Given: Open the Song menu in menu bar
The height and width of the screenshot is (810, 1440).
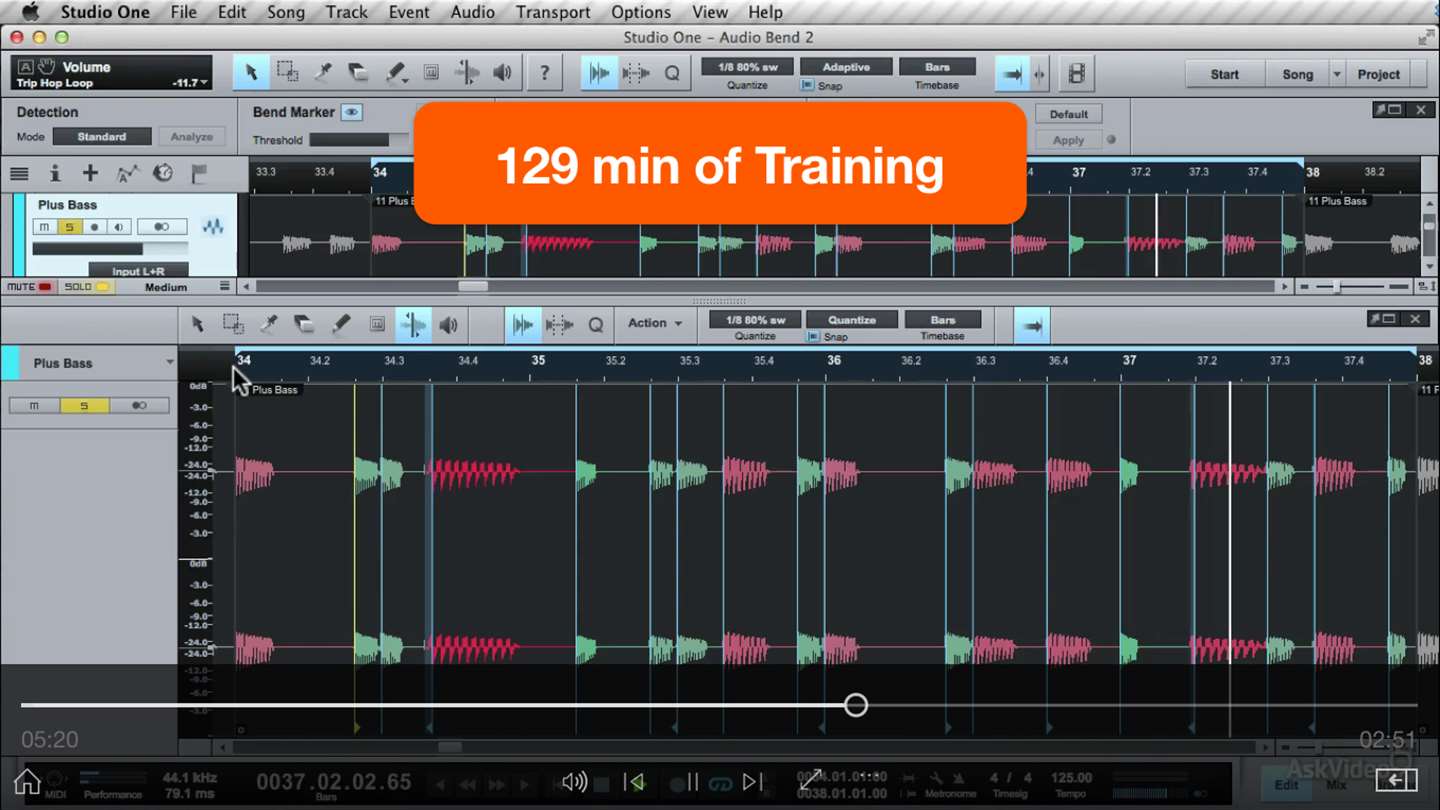Looking at the screenshot, I should tap(286, 12).
